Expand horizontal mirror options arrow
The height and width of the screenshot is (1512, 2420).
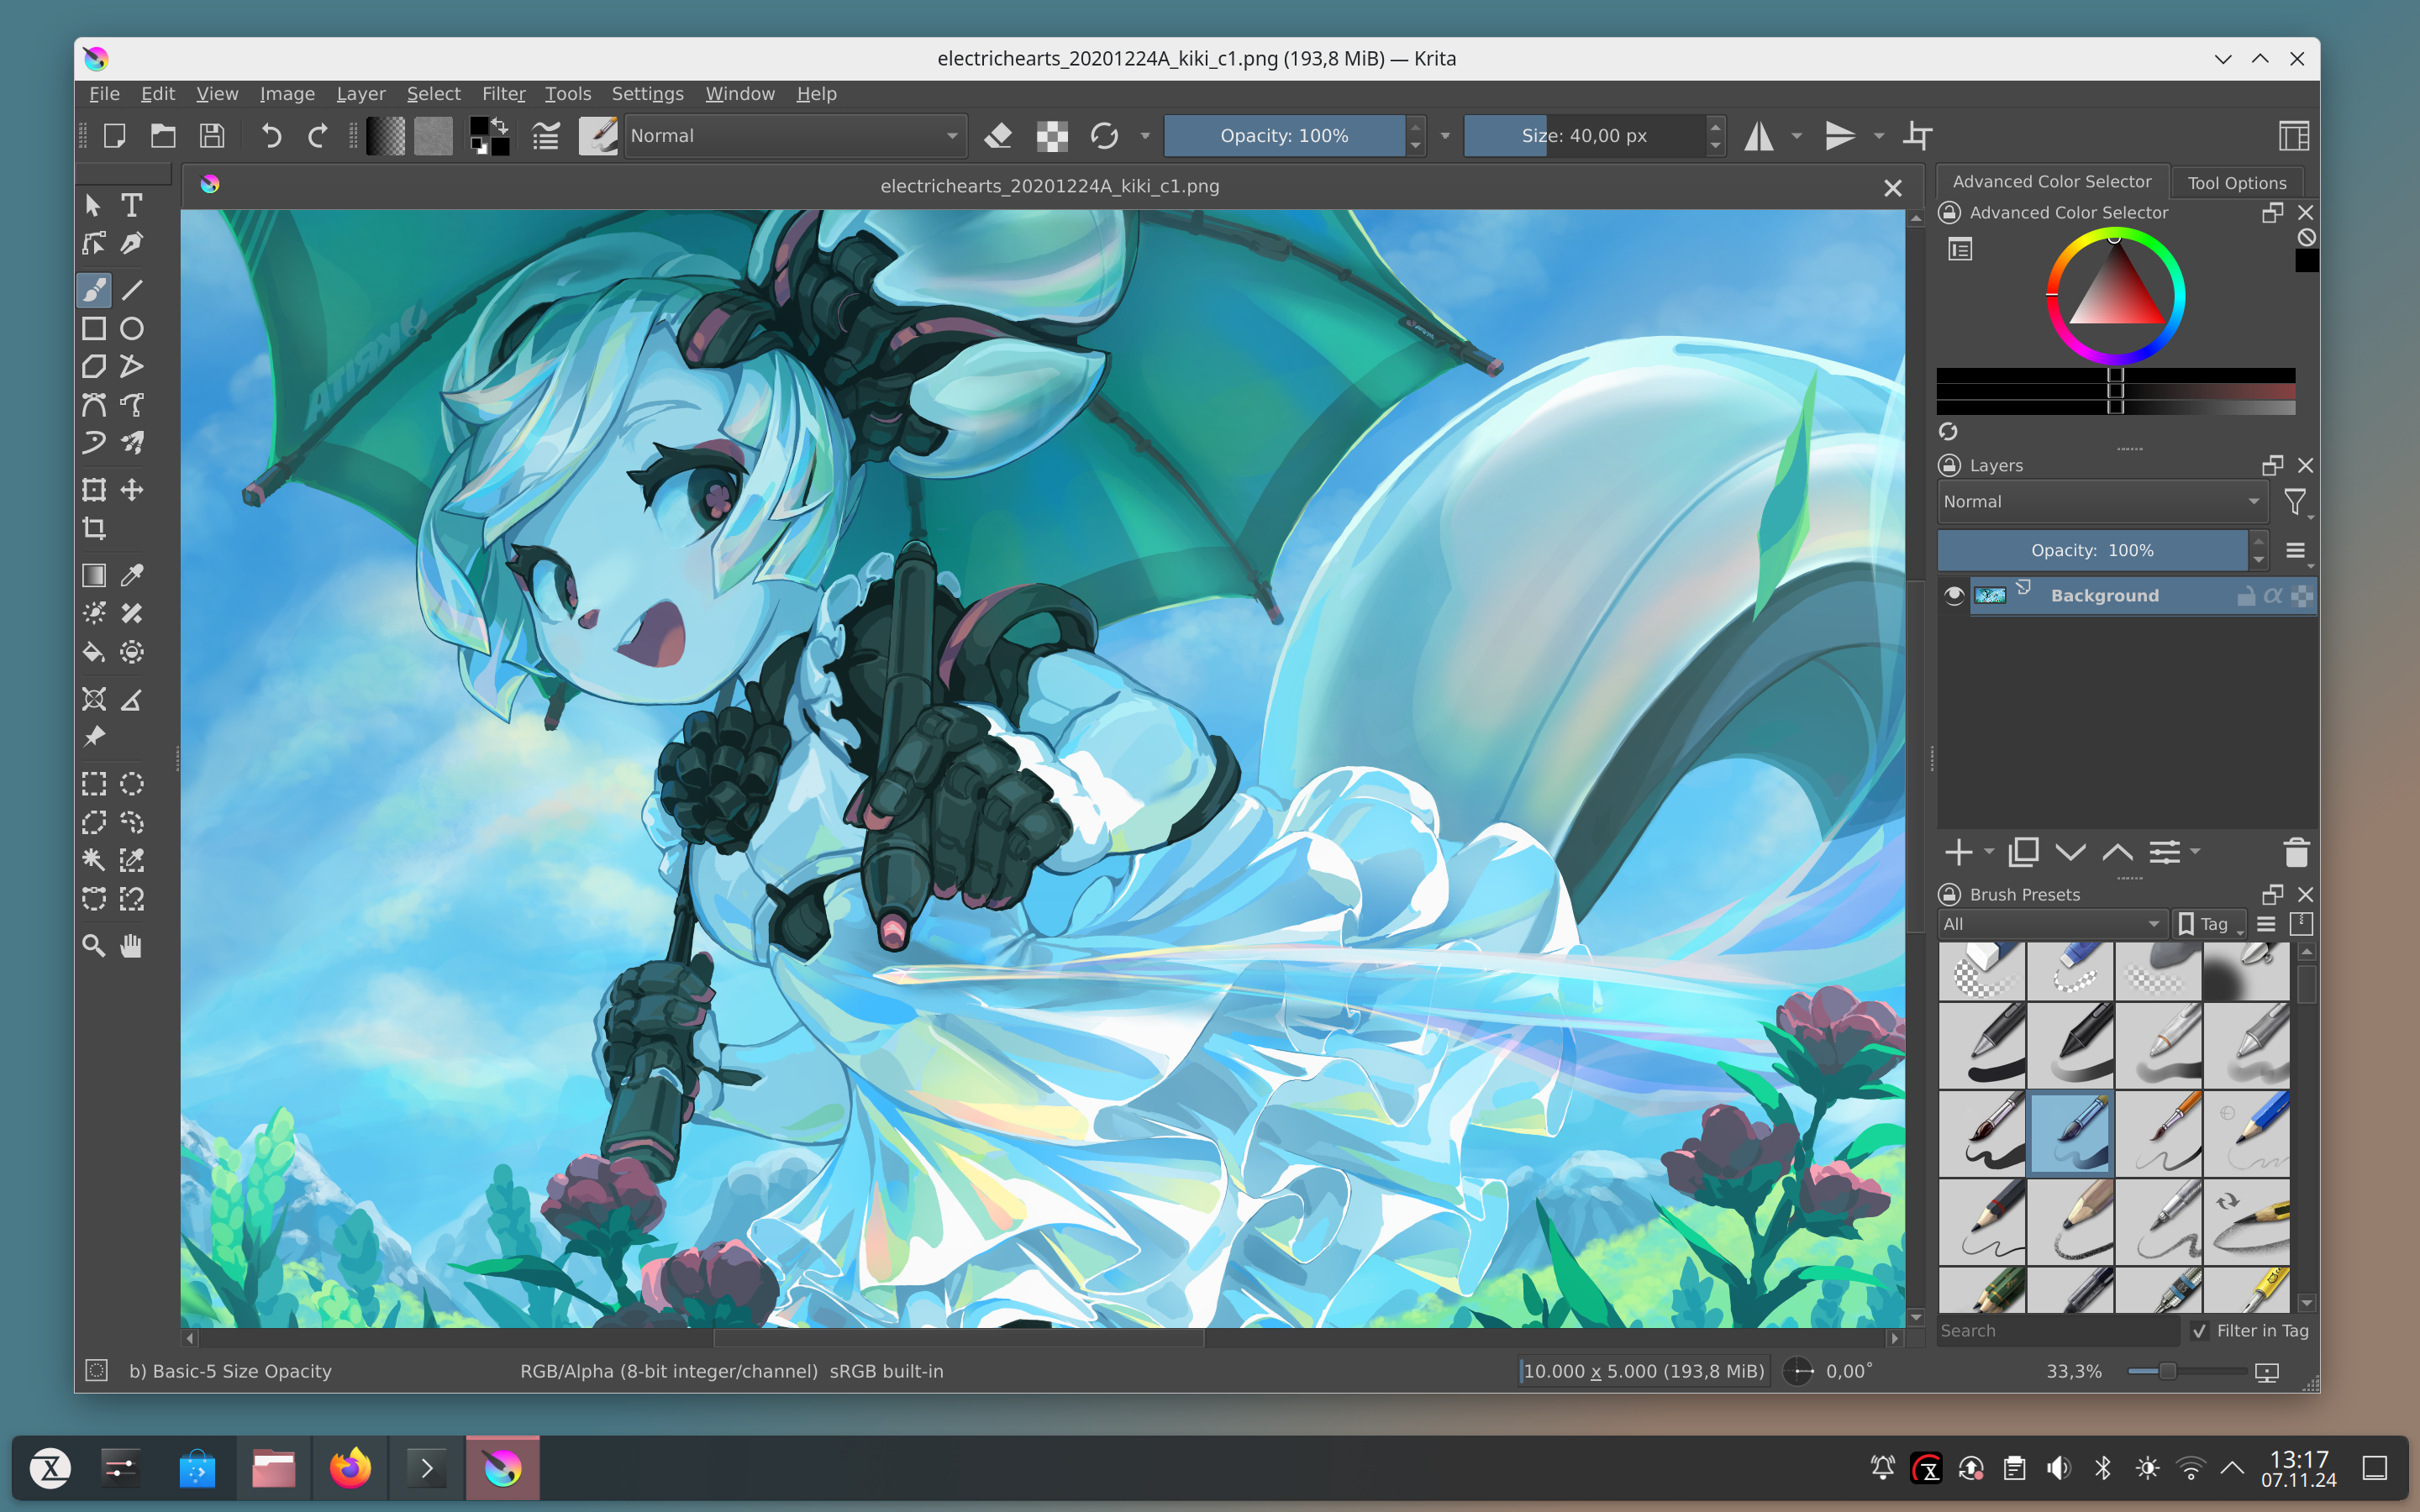[x=1797, y=136]
